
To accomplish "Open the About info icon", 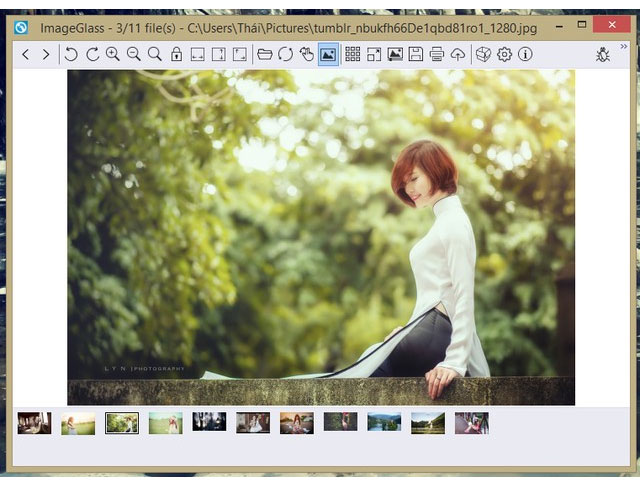I will click(x=525, y=54).
